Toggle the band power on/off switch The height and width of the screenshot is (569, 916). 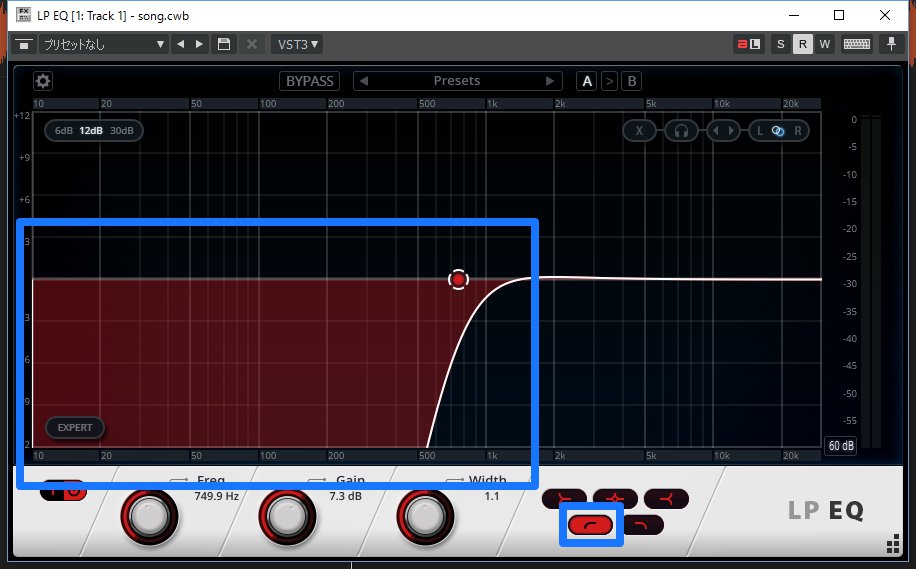click(65, 491)
